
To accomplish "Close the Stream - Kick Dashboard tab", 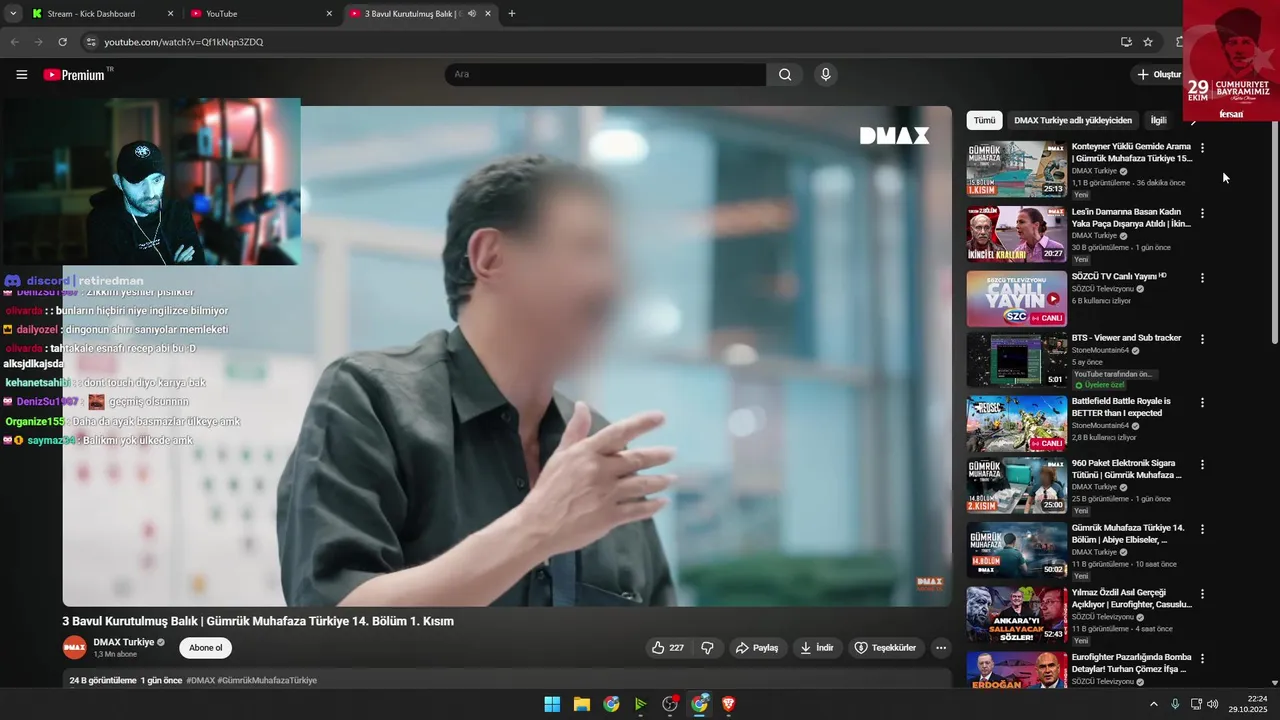I will (x=170, y=14).
